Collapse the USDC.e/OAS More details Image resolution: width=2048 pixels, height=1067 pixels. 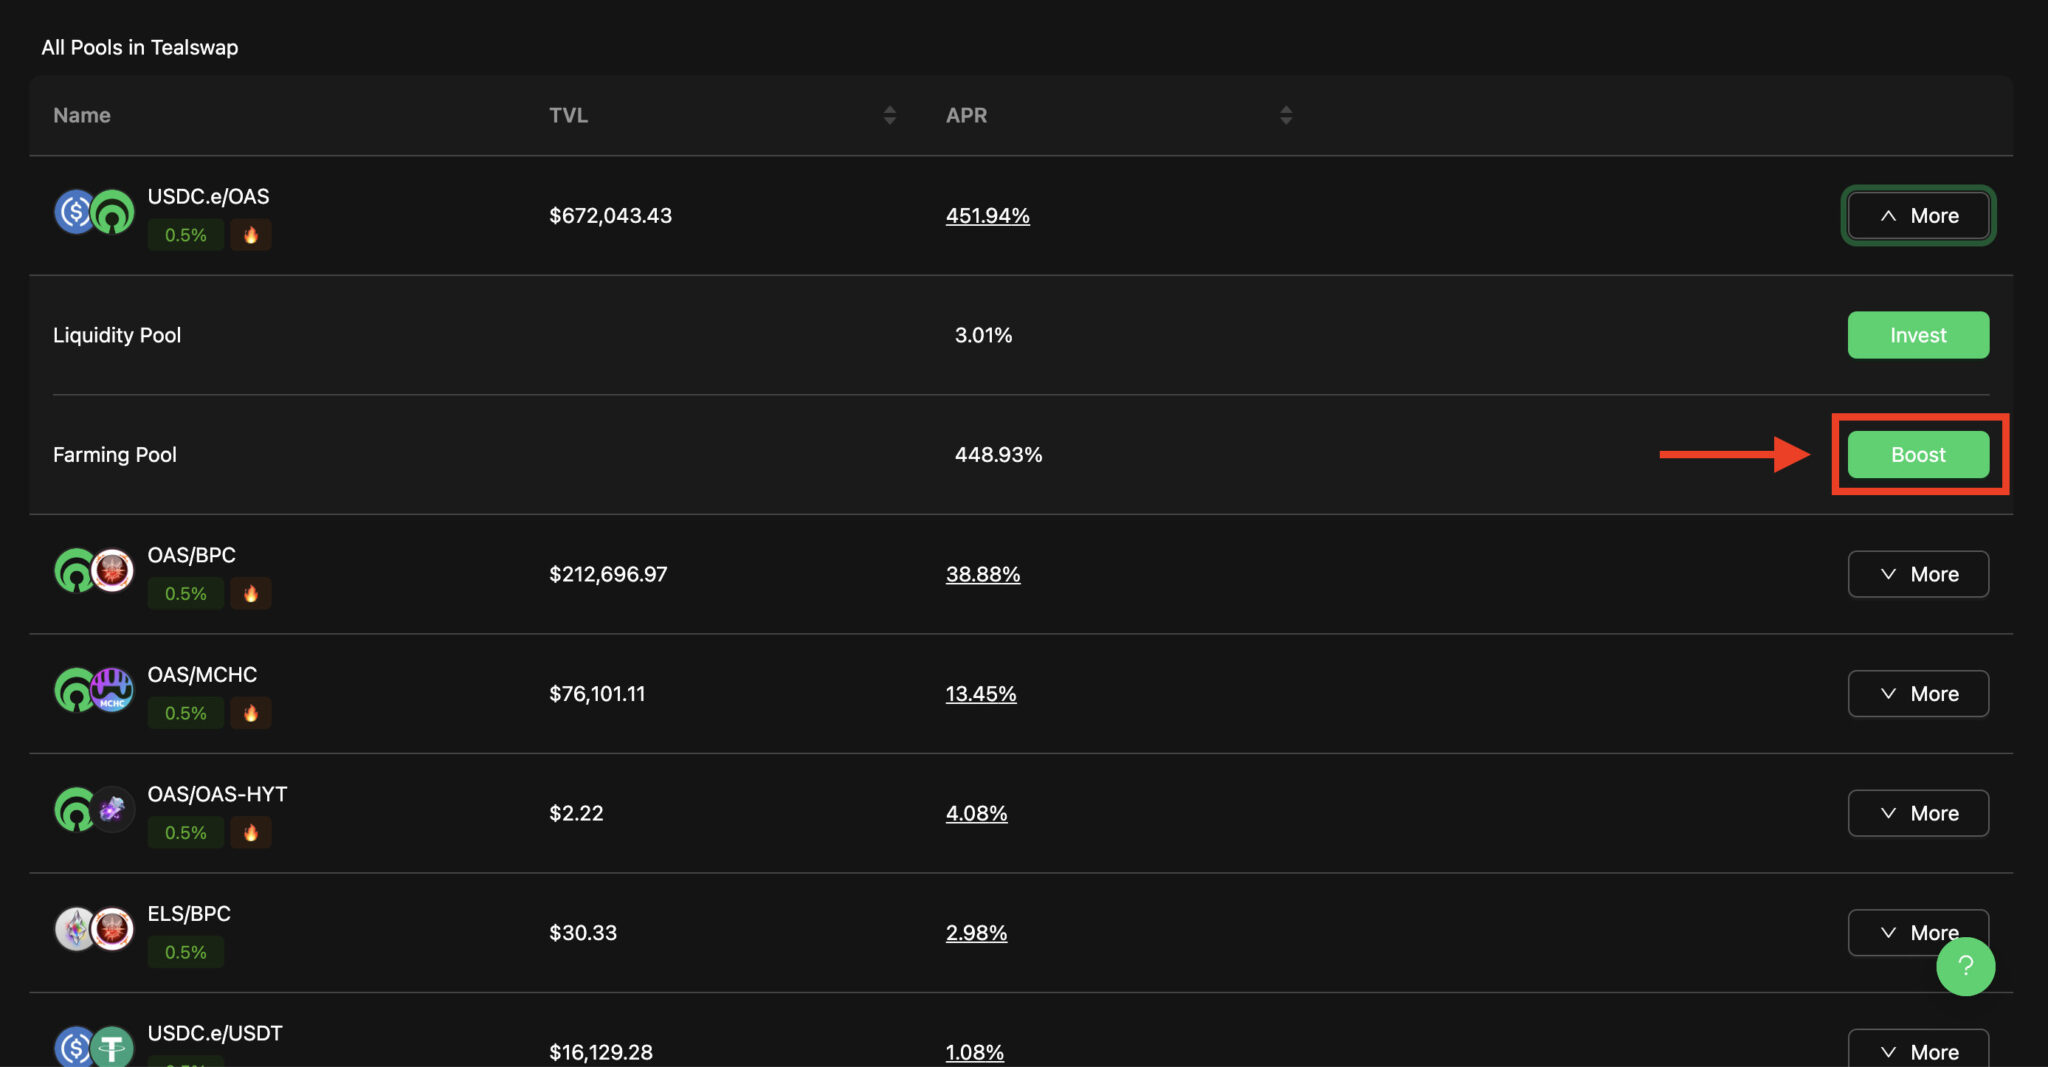(x=1917, y=216)
